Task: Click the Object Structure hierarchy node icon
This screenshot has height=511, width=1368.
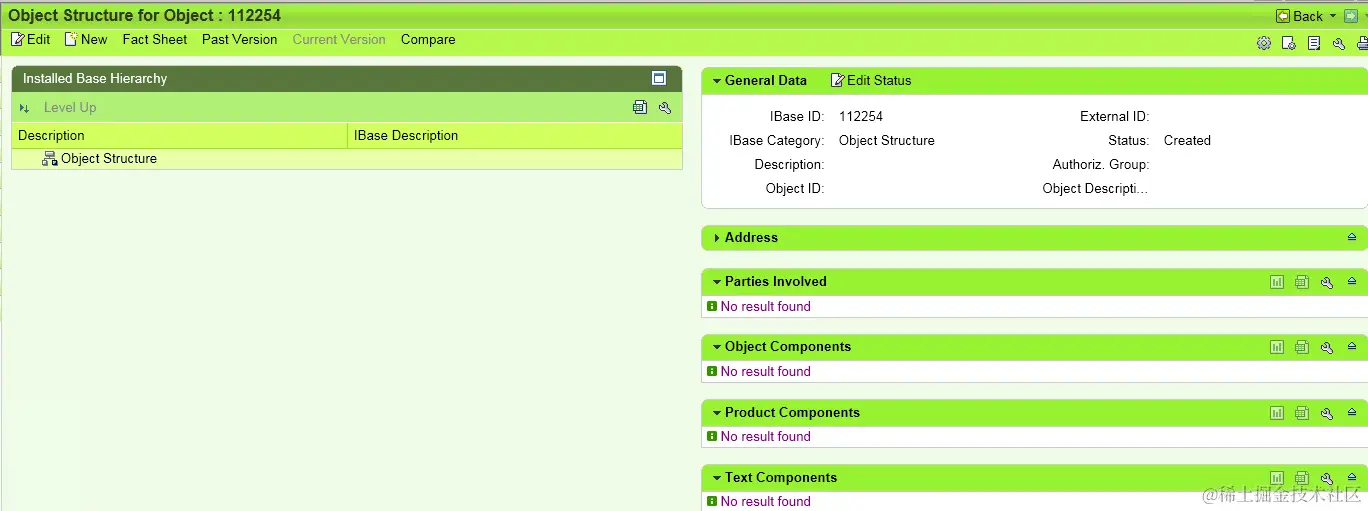Action: coord(49,158)
